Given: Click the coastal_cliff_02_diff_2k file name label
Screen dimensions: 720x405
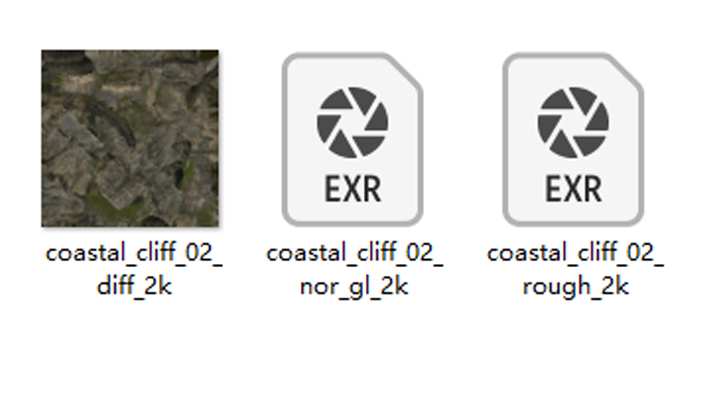Looking at the screenshot, I should (134, 269).
